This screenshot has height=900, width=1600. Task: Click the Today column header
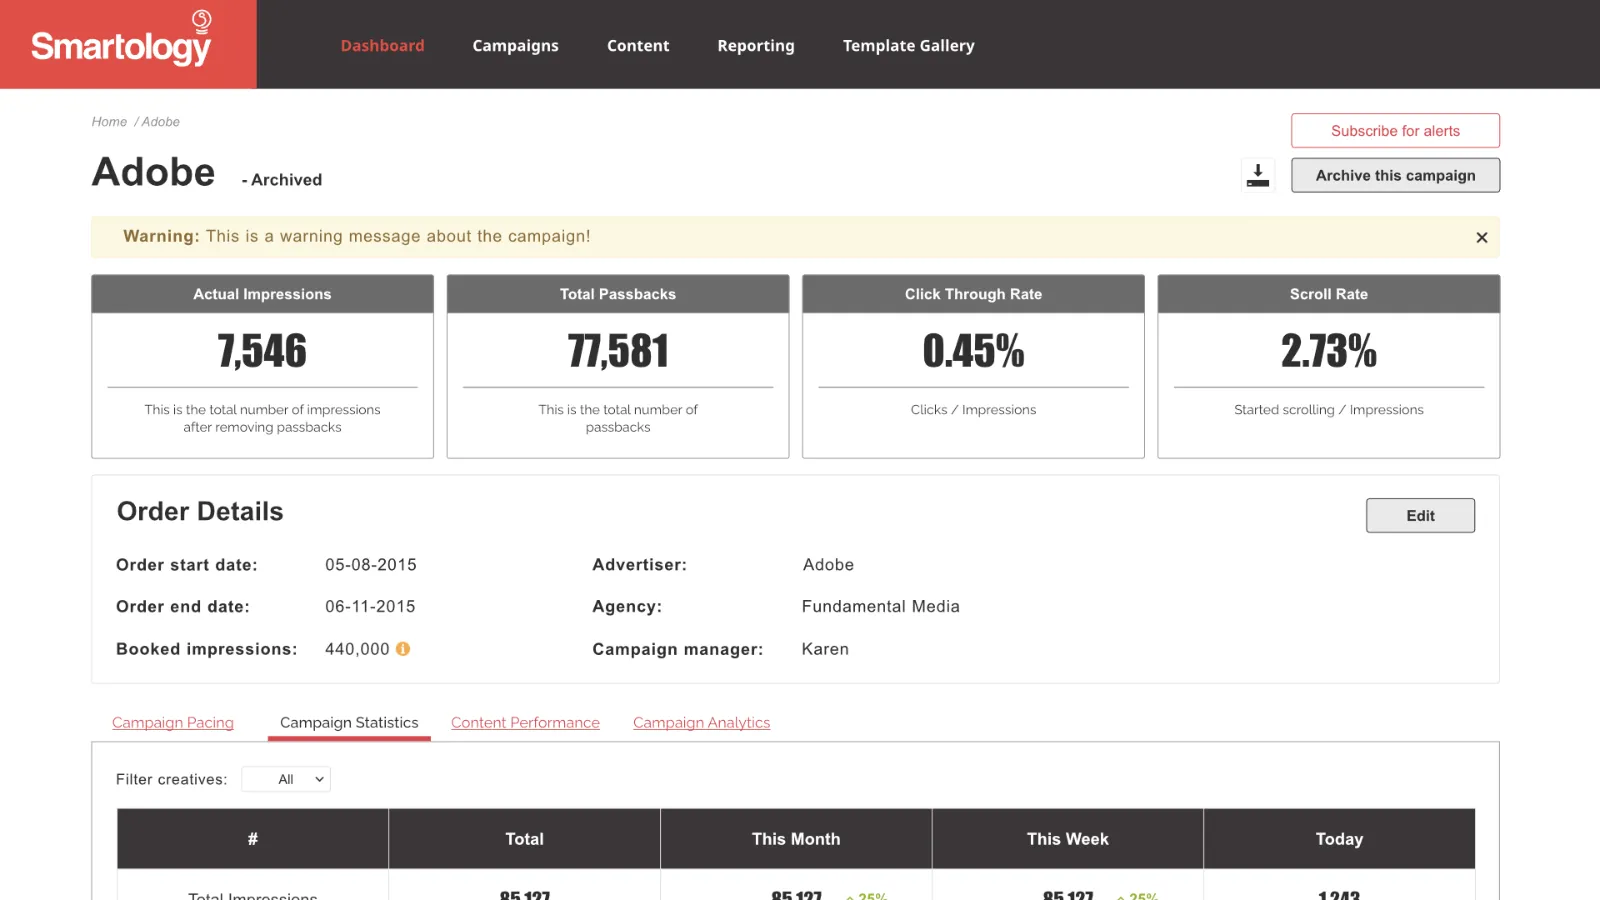click(1339, 839)
